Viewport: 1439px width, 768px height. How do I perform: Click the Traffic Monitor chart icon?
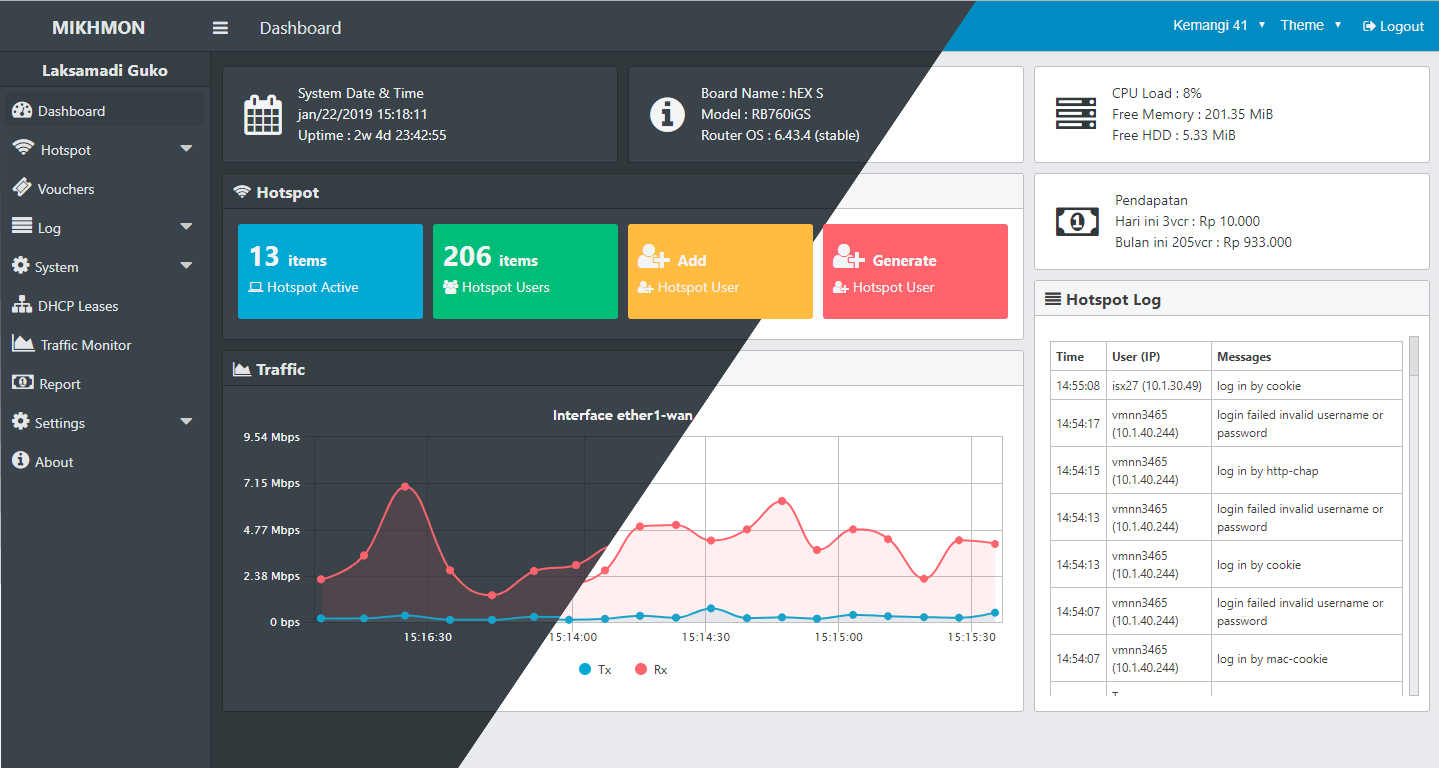(x=25, y=344)
